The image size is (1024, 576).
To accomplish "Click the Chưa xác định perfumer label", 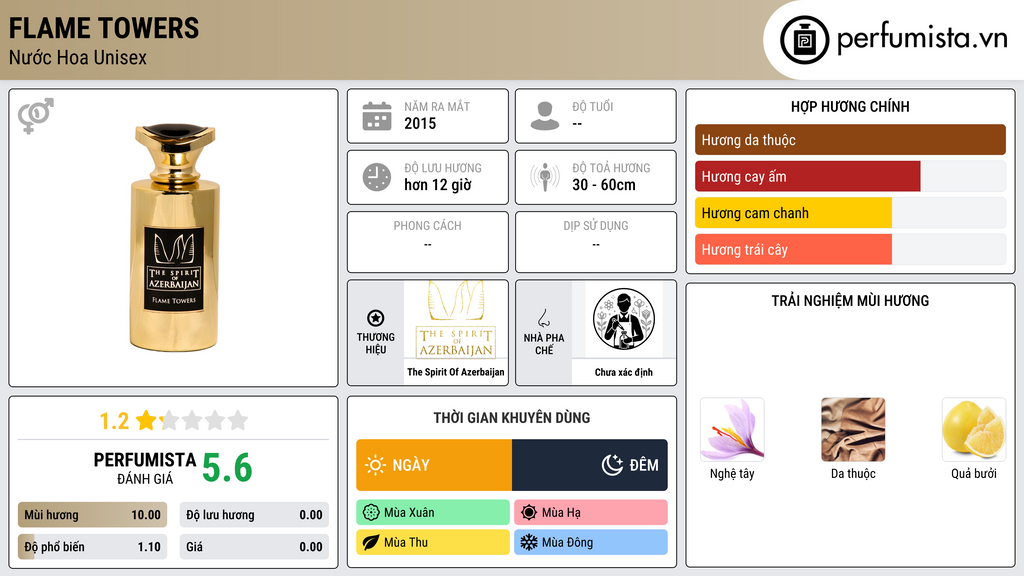I will [x=624, y=372].
